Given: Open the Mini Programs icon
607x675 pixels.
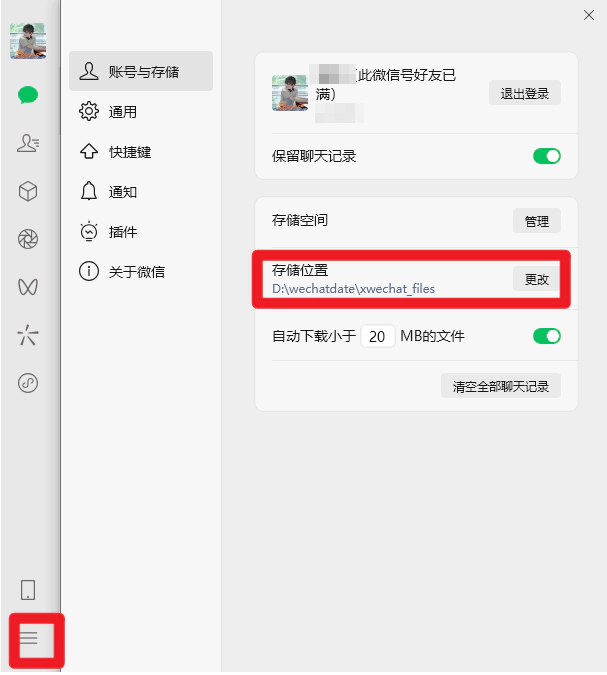Looking at the screenshot, I should pos(28,383).
